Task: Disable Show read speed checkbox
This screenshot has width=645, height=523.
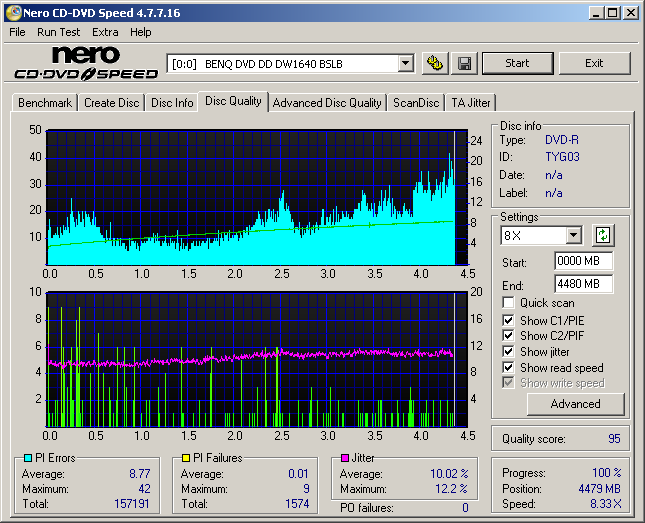Action: click(x=509, y=368)
